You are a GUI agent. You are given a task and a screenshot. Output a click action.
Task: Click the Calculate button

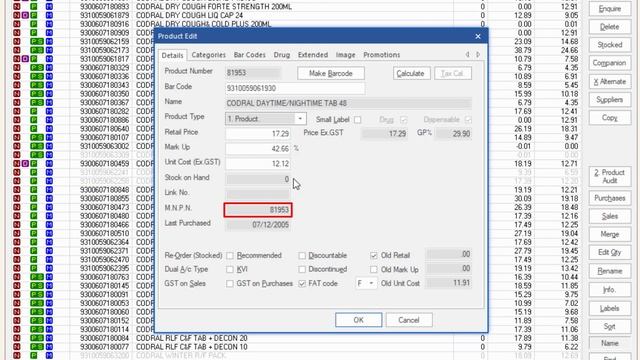[x=410, y=73]
